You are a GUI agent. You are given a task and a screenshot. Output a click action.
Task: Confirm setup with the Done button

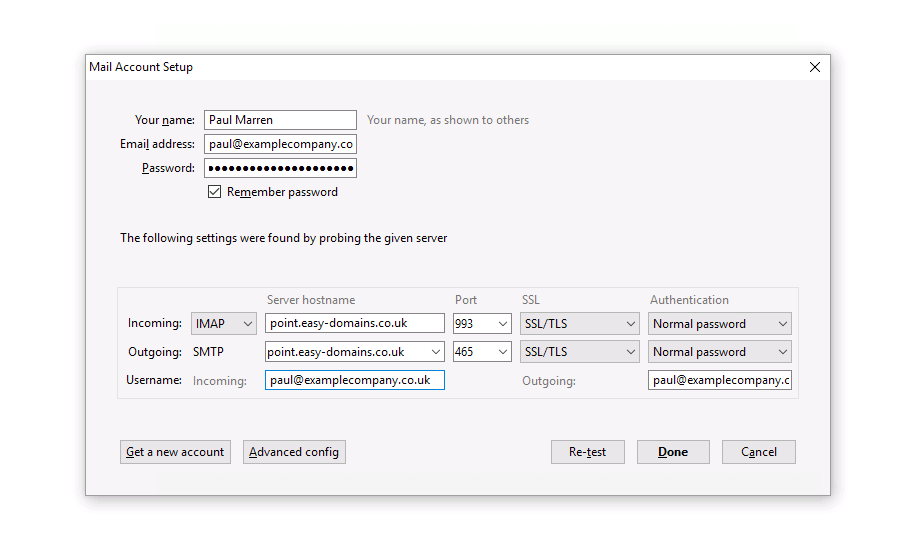(673, 452)
